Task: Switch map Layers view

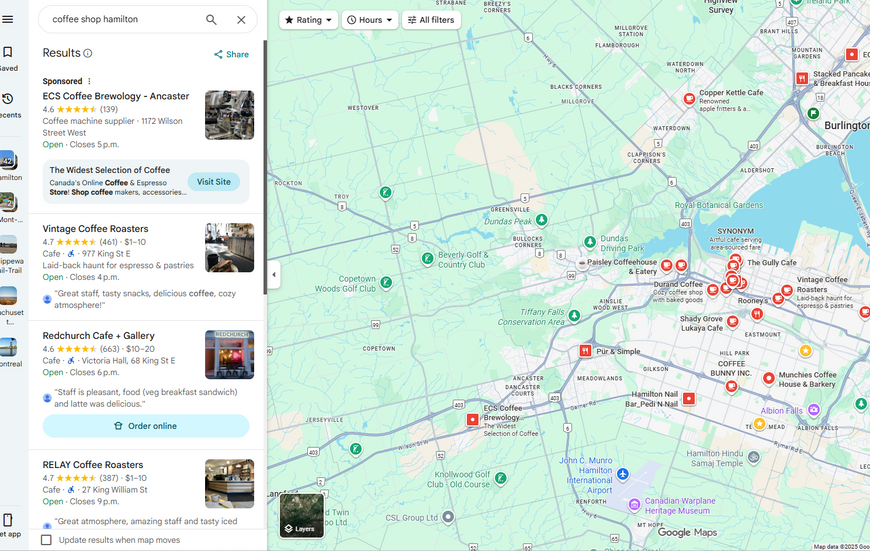Action: click(302, 515)
